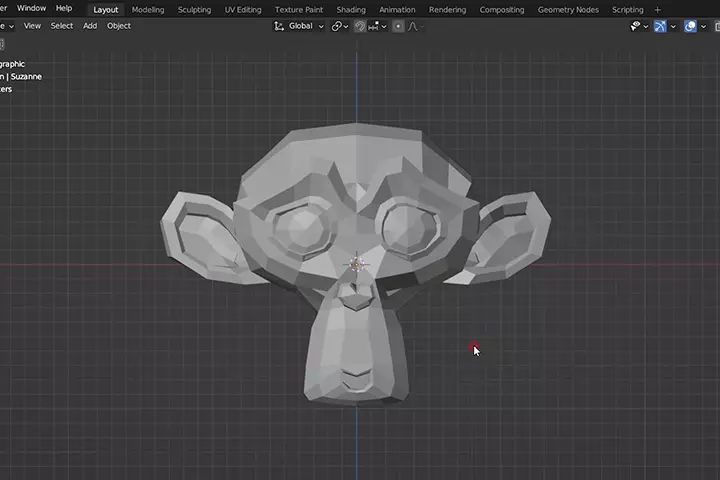Toggle viewport overlays
720x480 pixels.
pyautogui.click(x=690, y=26)
